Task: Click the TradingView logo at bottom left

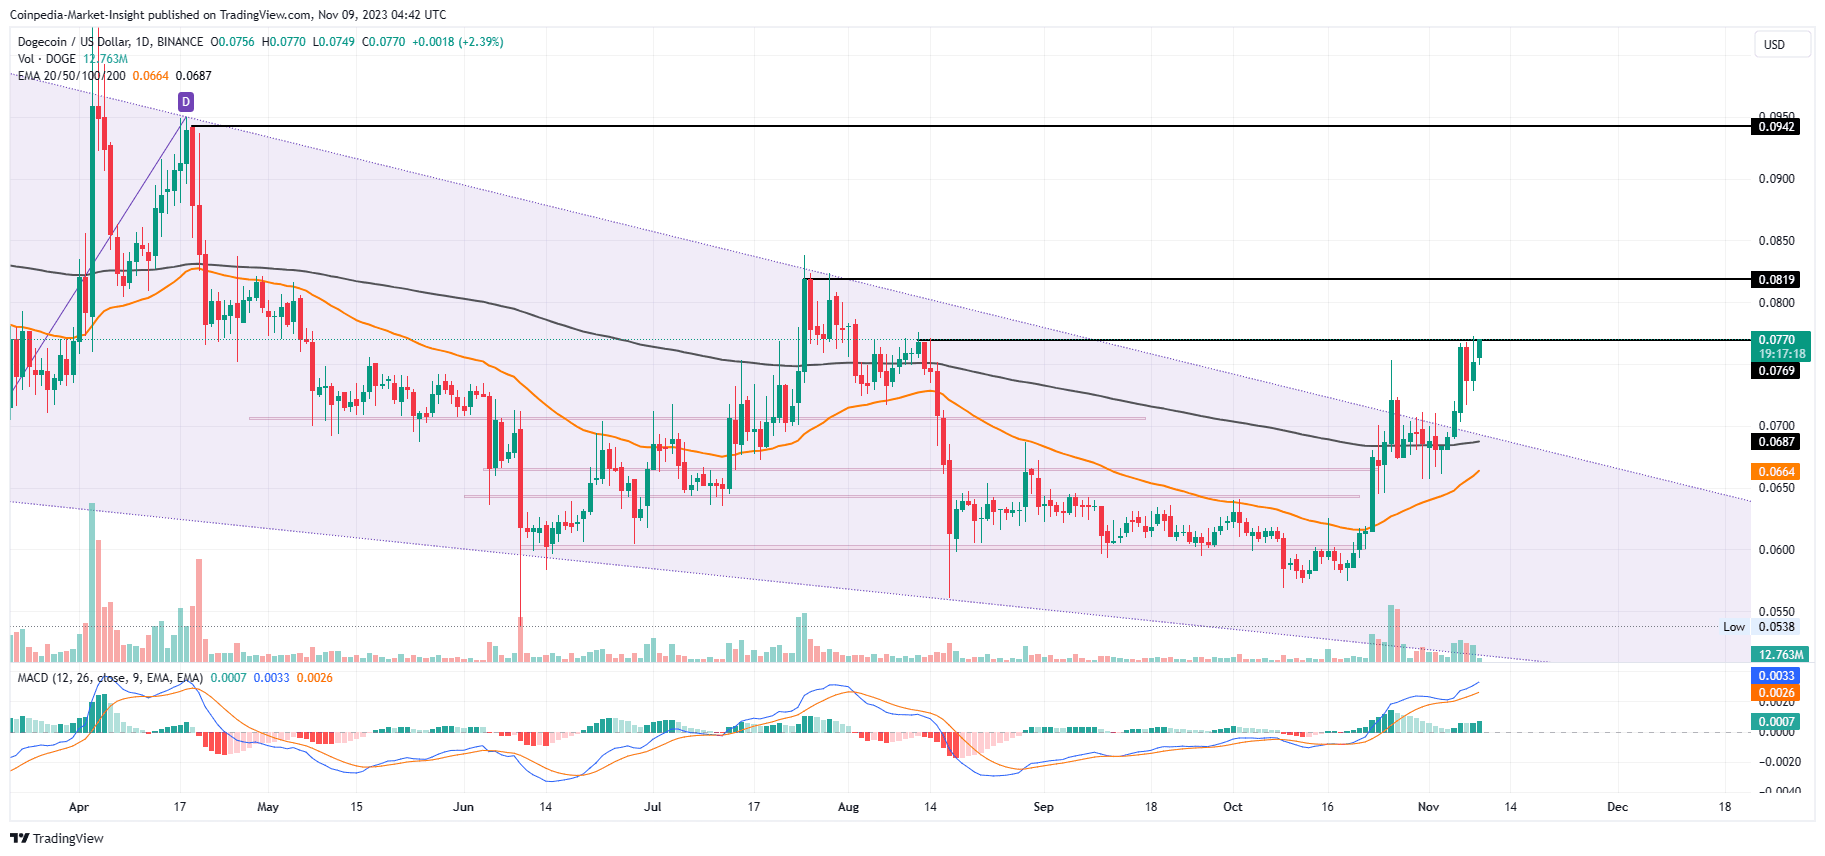Action: pos(57,838)
